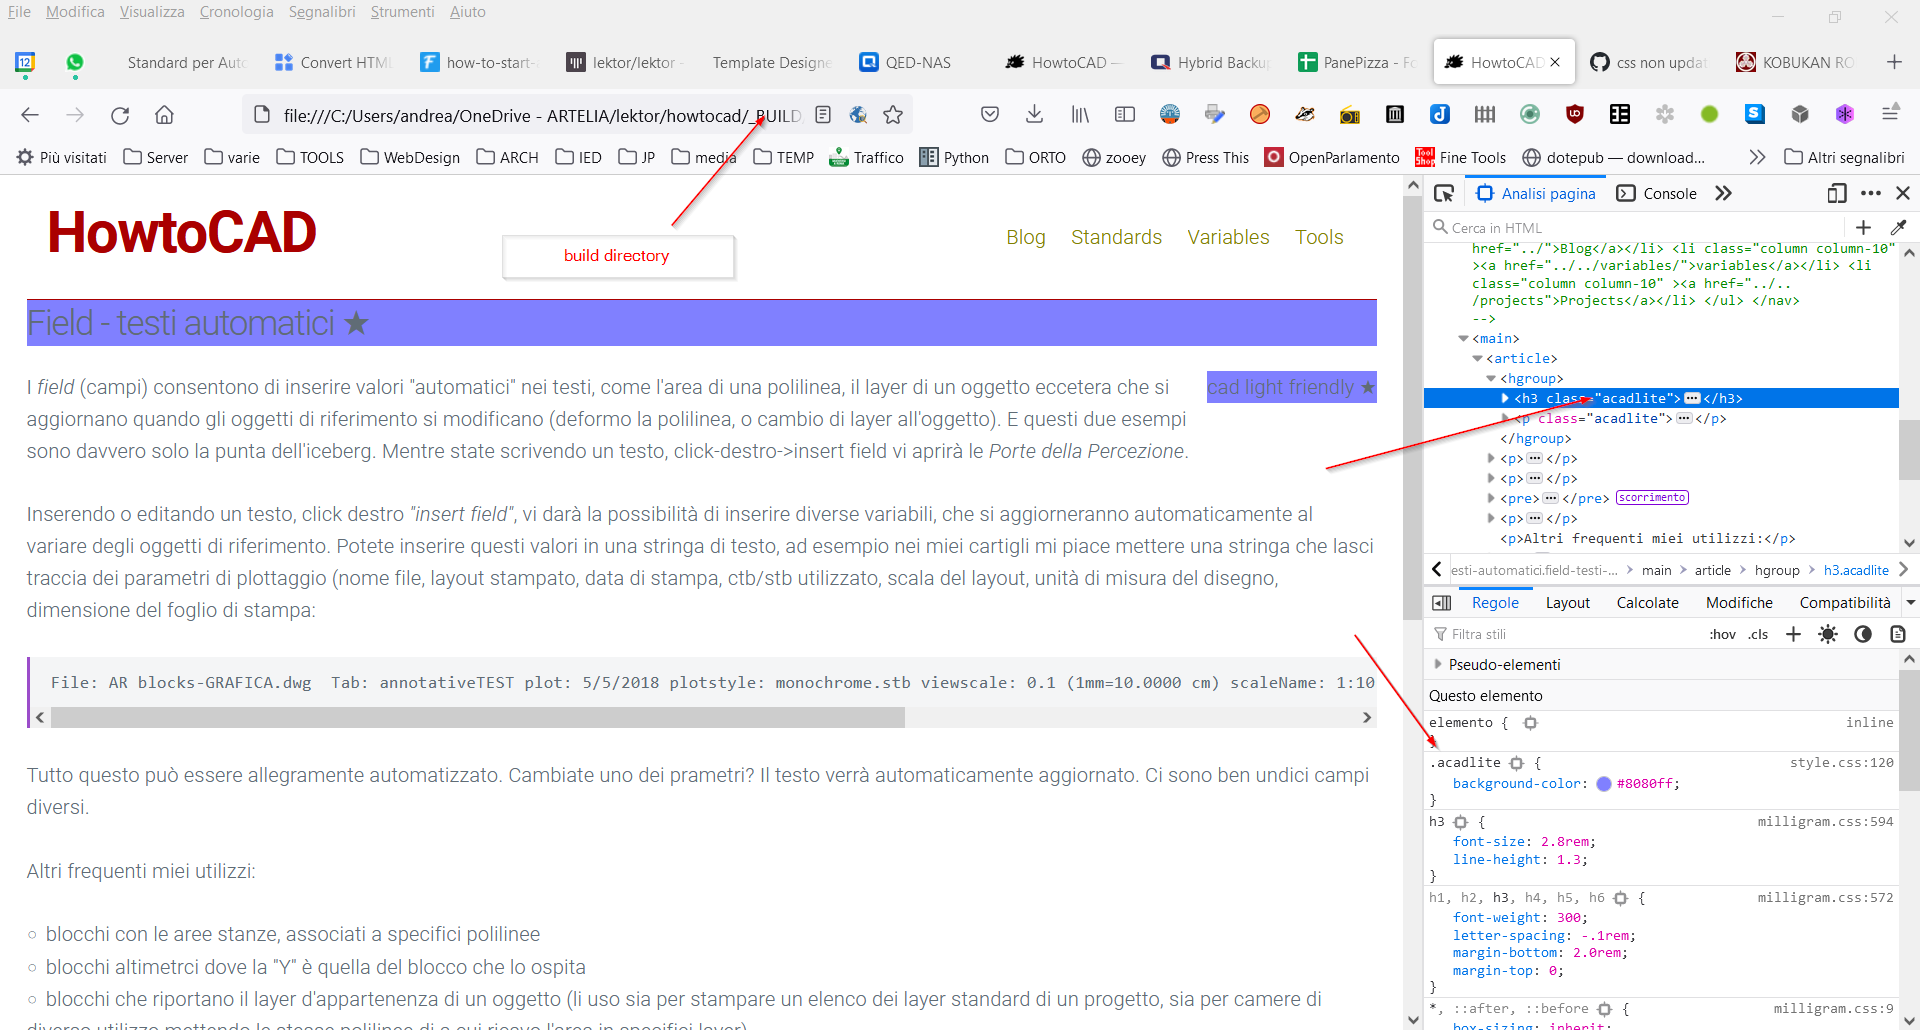
Task: Toggle the .cls class editor
Action: point(1757,633)
